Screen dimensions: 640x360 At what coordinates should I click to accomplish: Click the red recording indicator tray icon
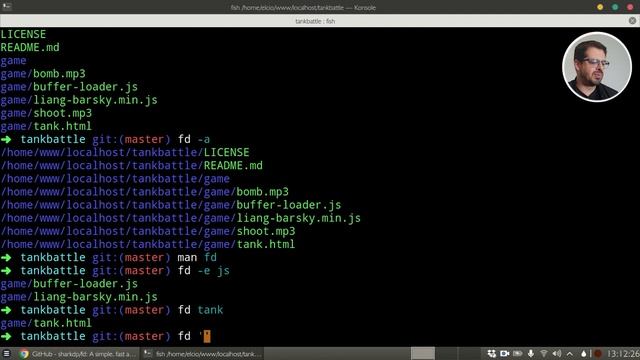[598, 353]
